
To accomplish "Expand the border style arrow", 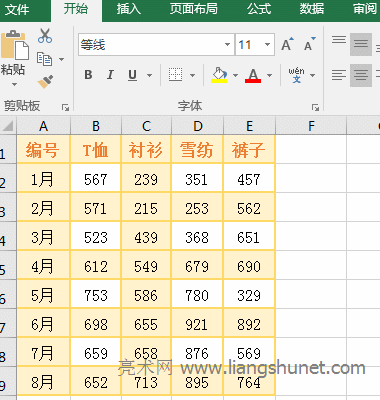I will coord(192,75).
